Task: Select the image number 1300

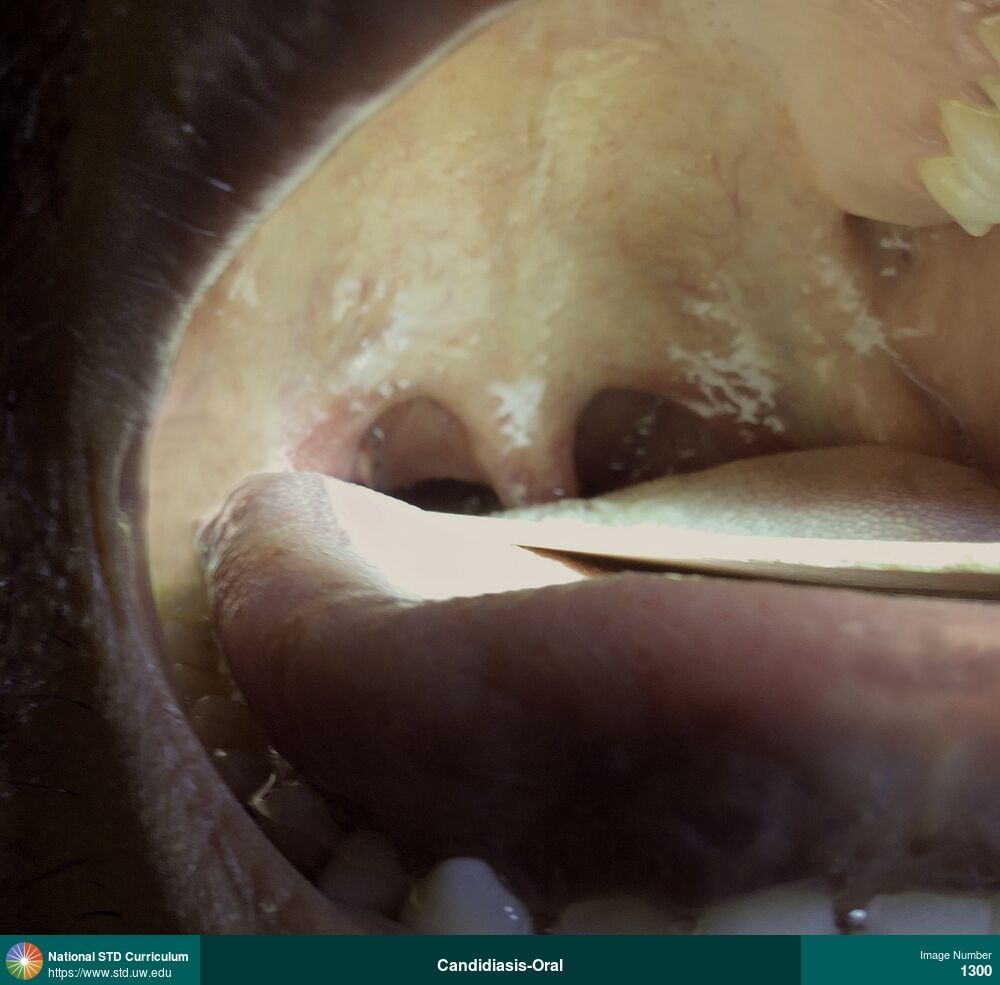Action: click(975, 971)
